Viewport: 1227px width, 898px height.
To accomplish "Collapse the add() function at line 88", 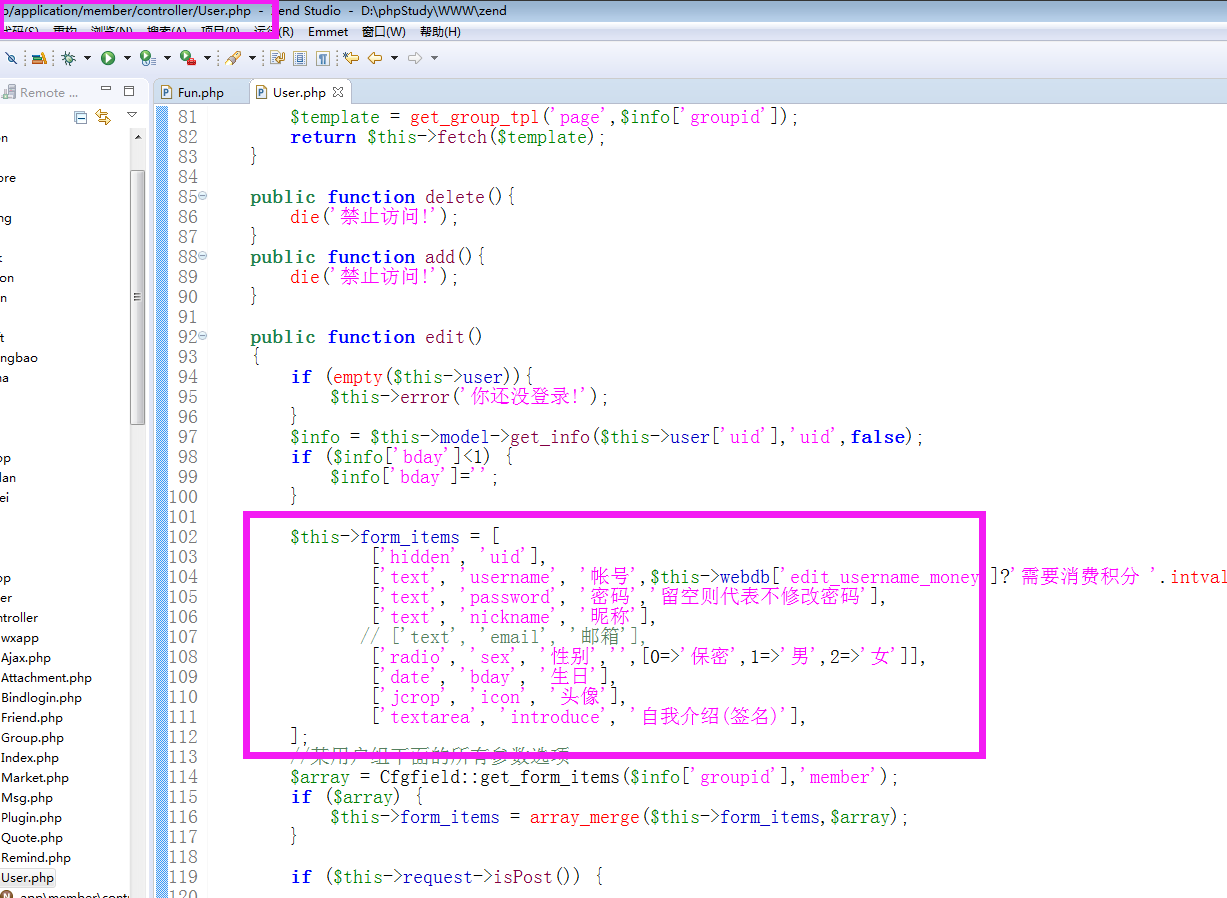I will point(203,256).
